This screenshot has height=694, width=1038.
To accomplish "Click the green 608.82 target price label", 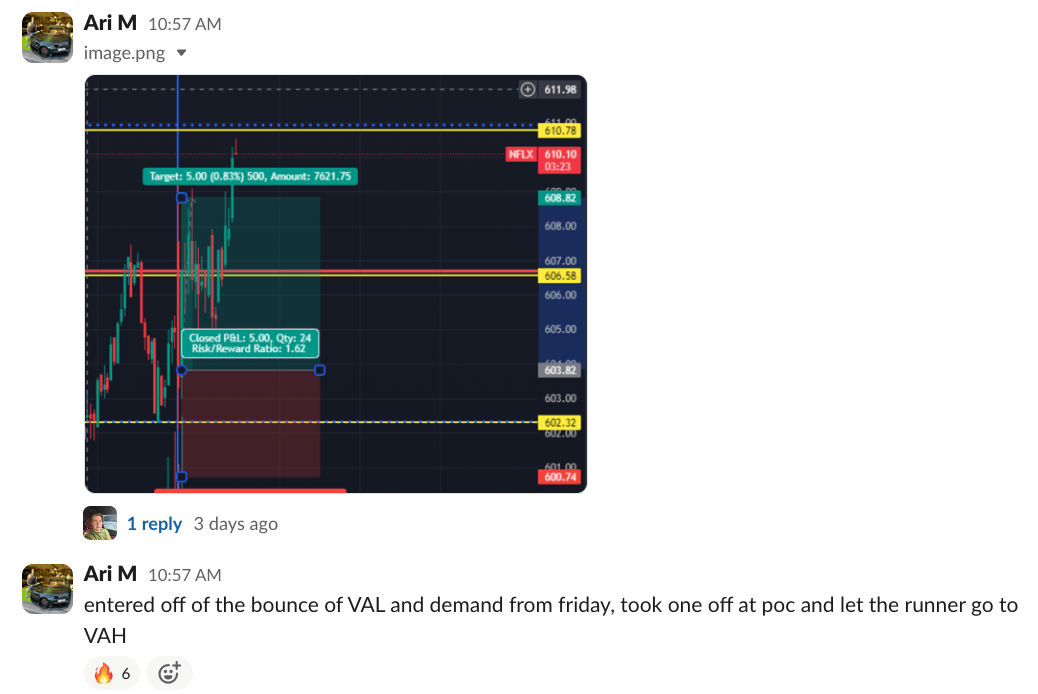I will click(x=561, y=198).
